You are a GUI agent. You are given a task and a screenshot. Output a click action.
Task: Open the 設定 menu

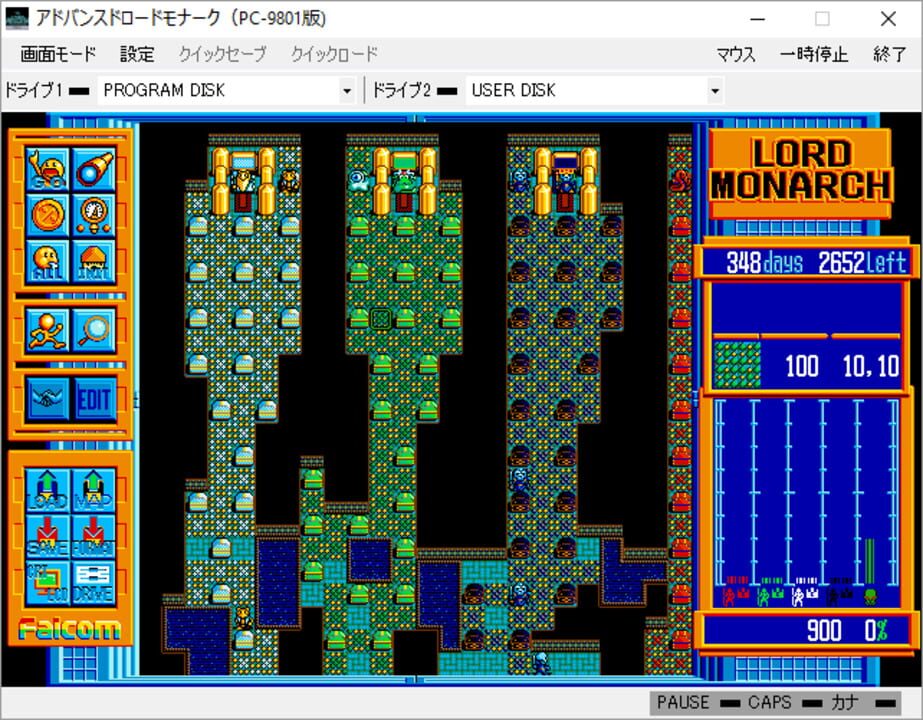[136, 54]
